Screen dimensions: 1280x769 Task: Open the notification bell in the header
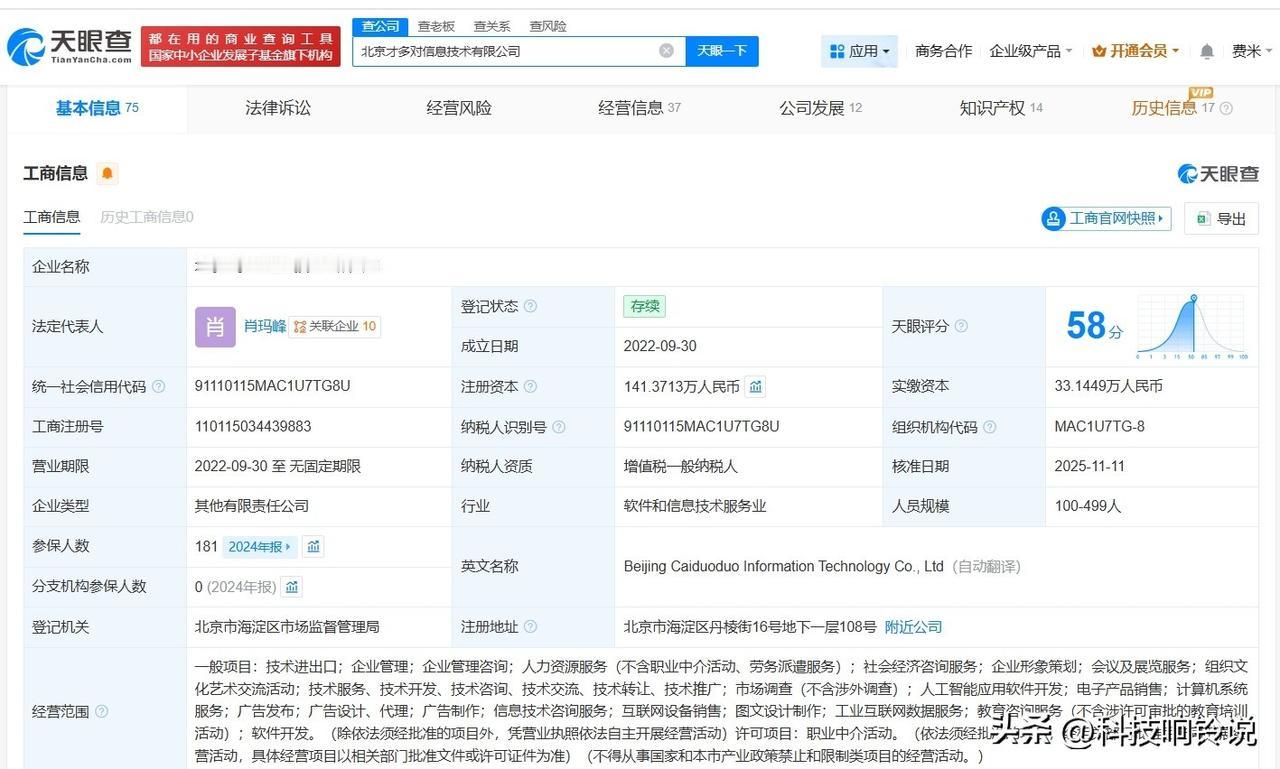click(x=1207, y=51)
